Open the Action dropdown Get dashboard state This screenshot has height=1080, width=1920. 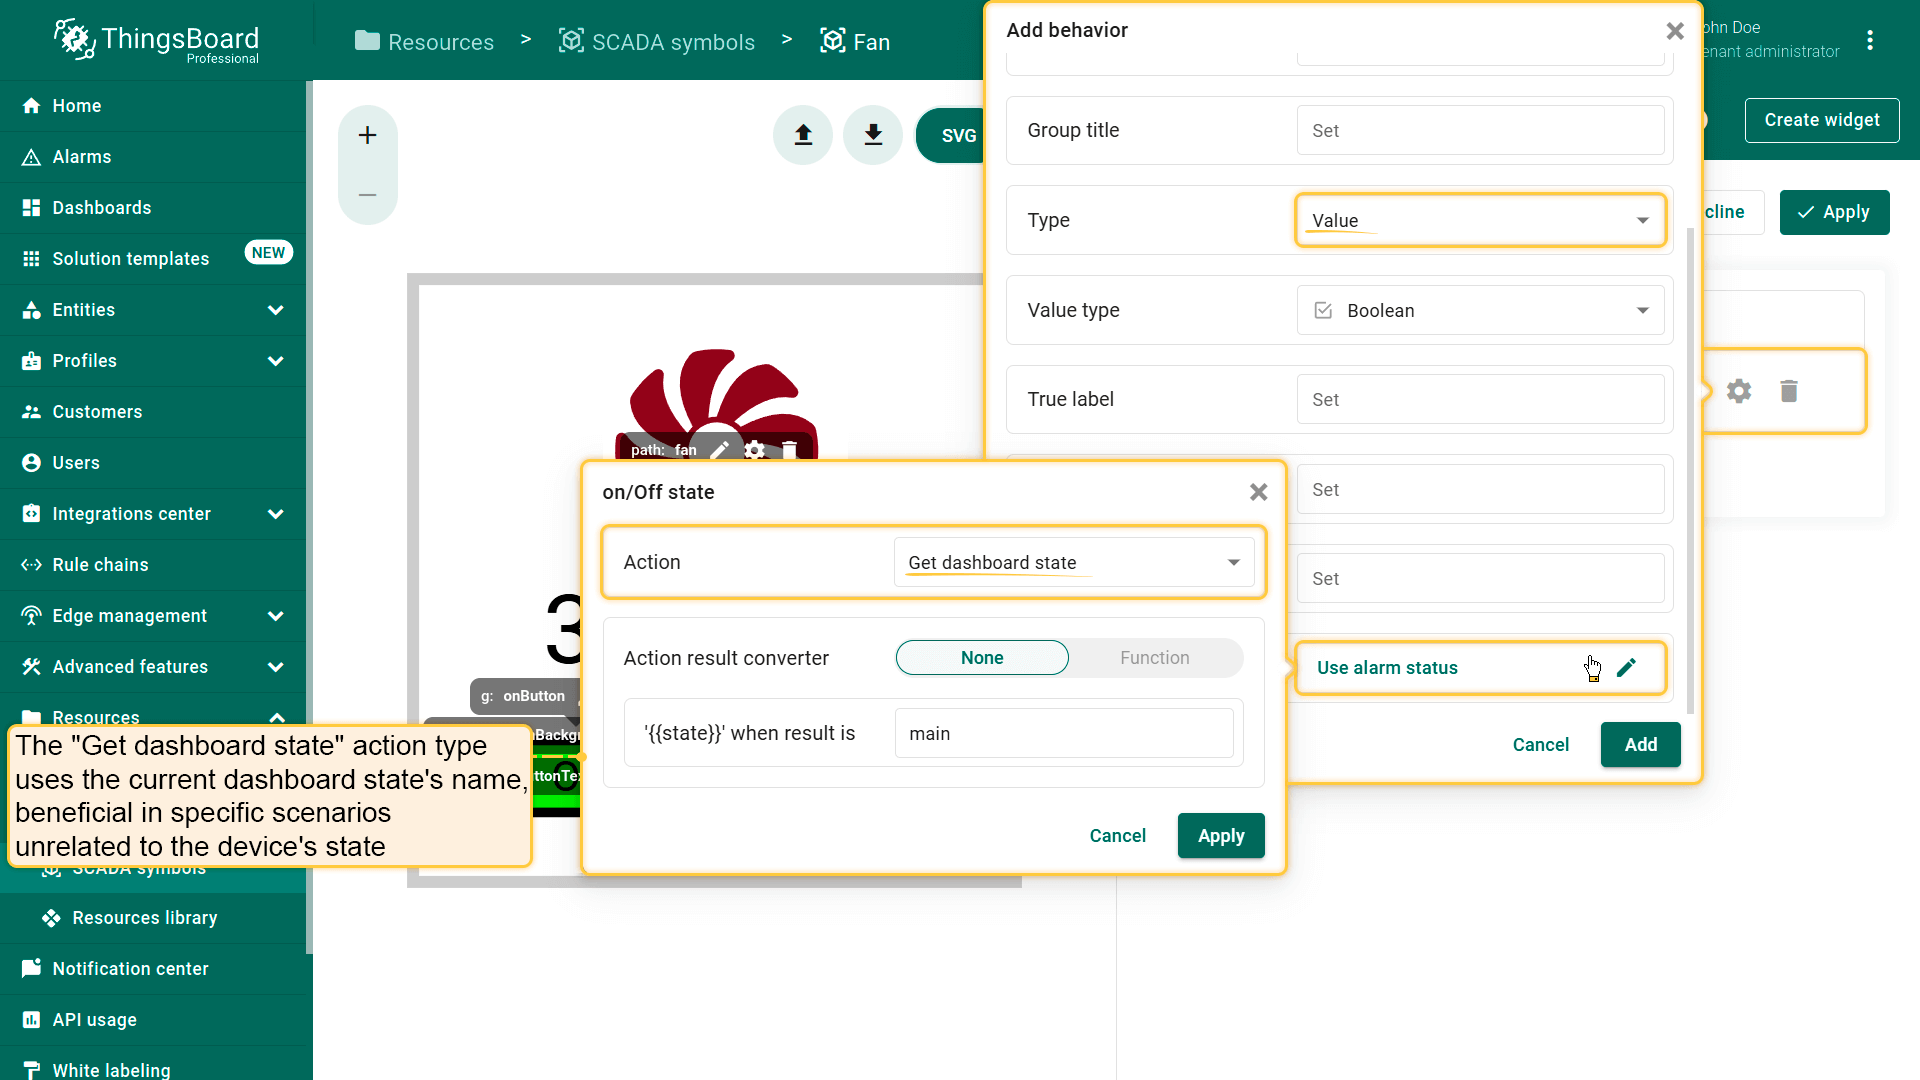click(x=1073, y=562)
